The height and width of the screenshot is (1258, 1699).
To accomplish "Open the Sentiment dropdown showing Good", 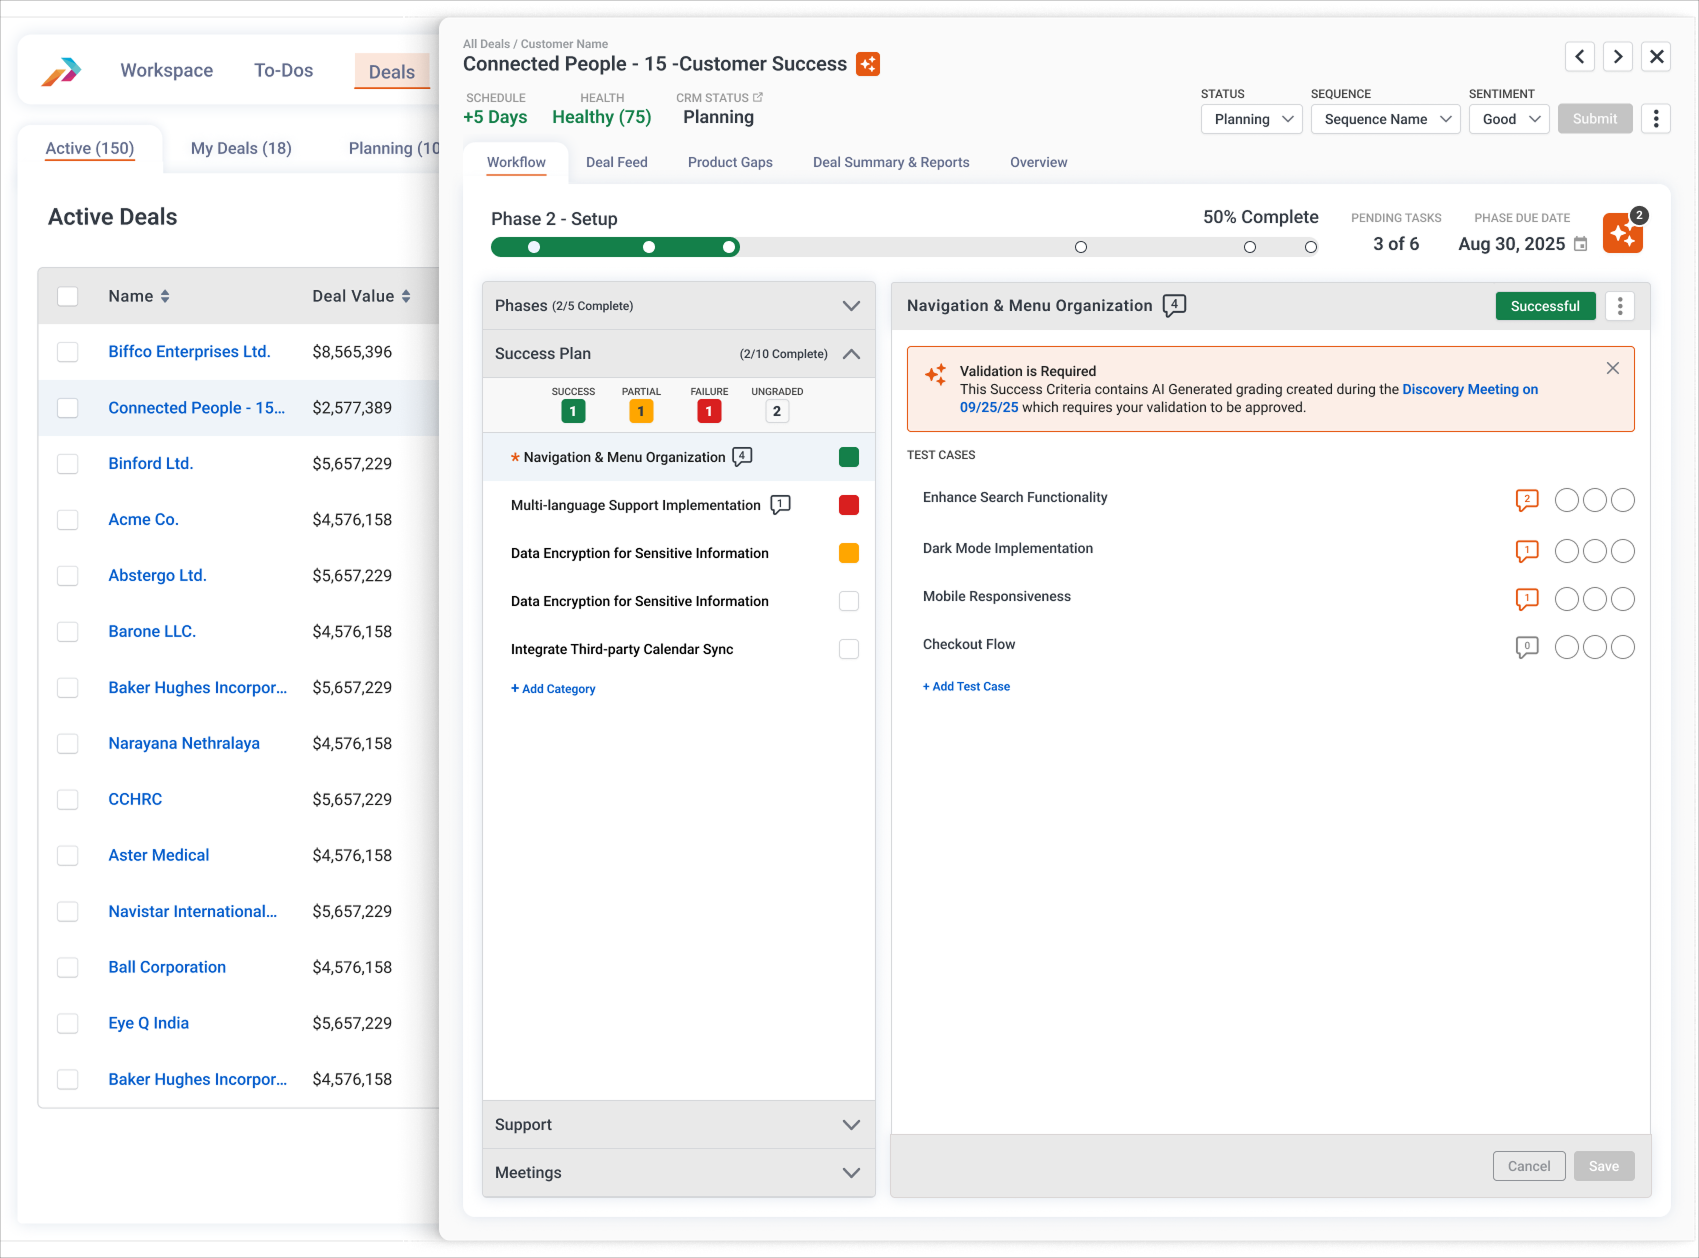I will point(1509,119).
